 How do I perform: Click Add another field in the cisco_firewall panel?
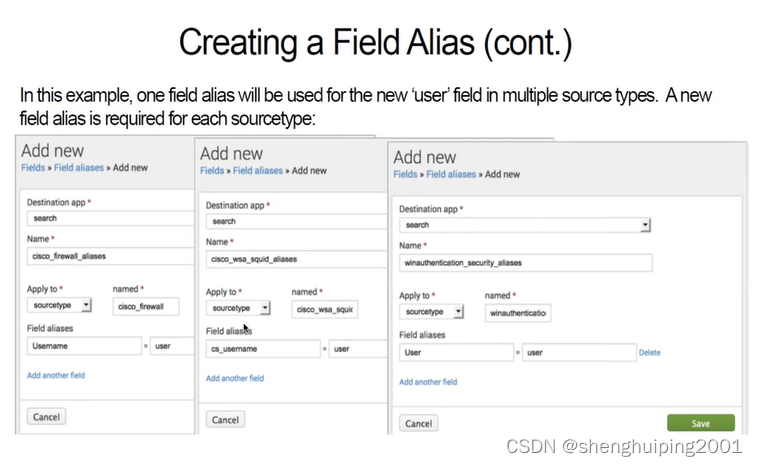56,375
